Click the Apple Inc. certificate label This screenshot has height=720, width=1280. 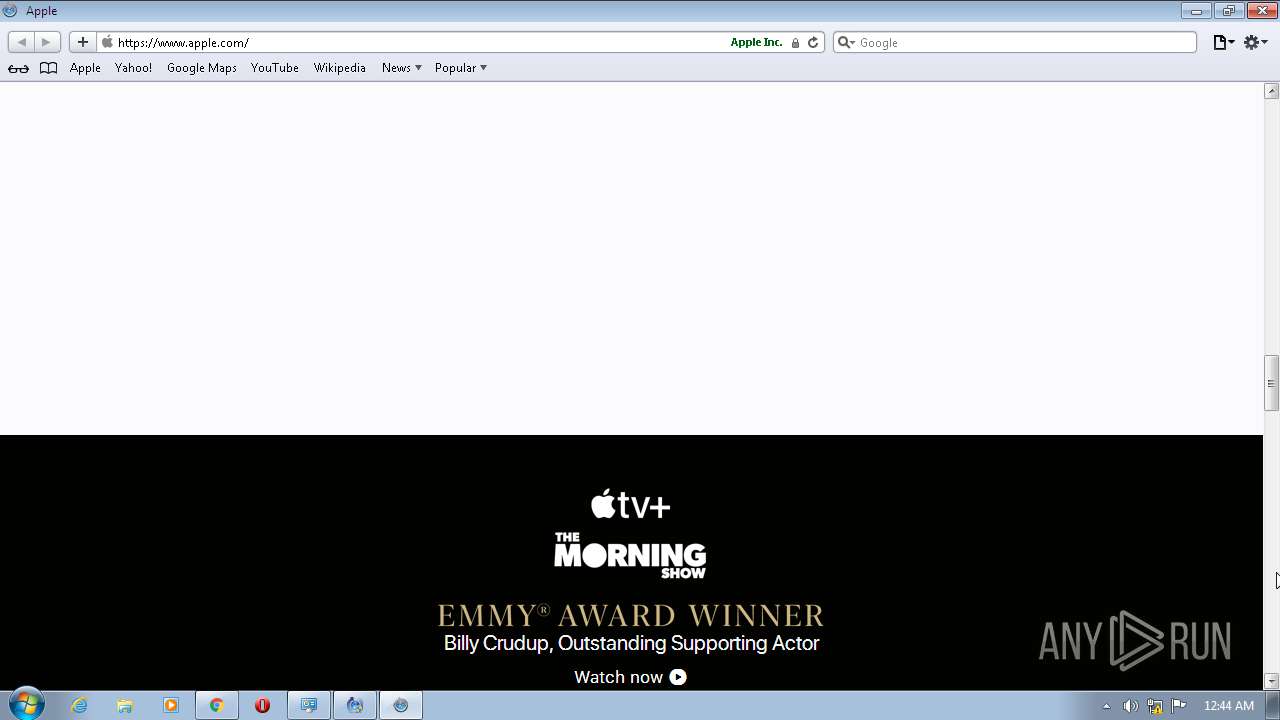click(756, 42)
